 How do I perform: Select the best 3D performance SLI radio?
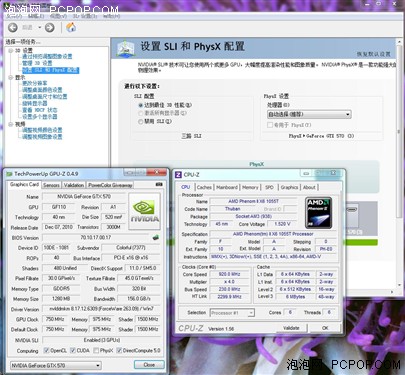[x=141, y=105]
